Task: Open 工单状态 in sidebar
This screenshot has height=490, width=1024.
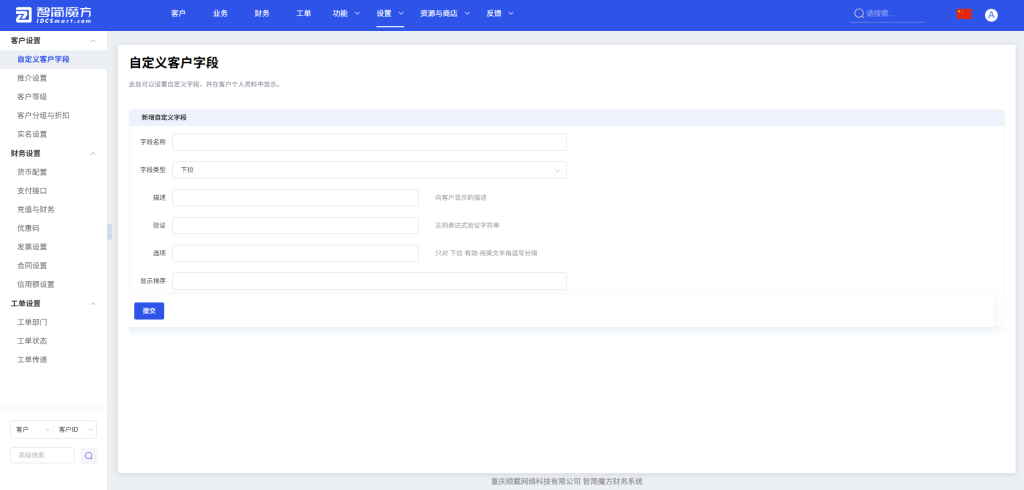Action: [x=32, y=341]
